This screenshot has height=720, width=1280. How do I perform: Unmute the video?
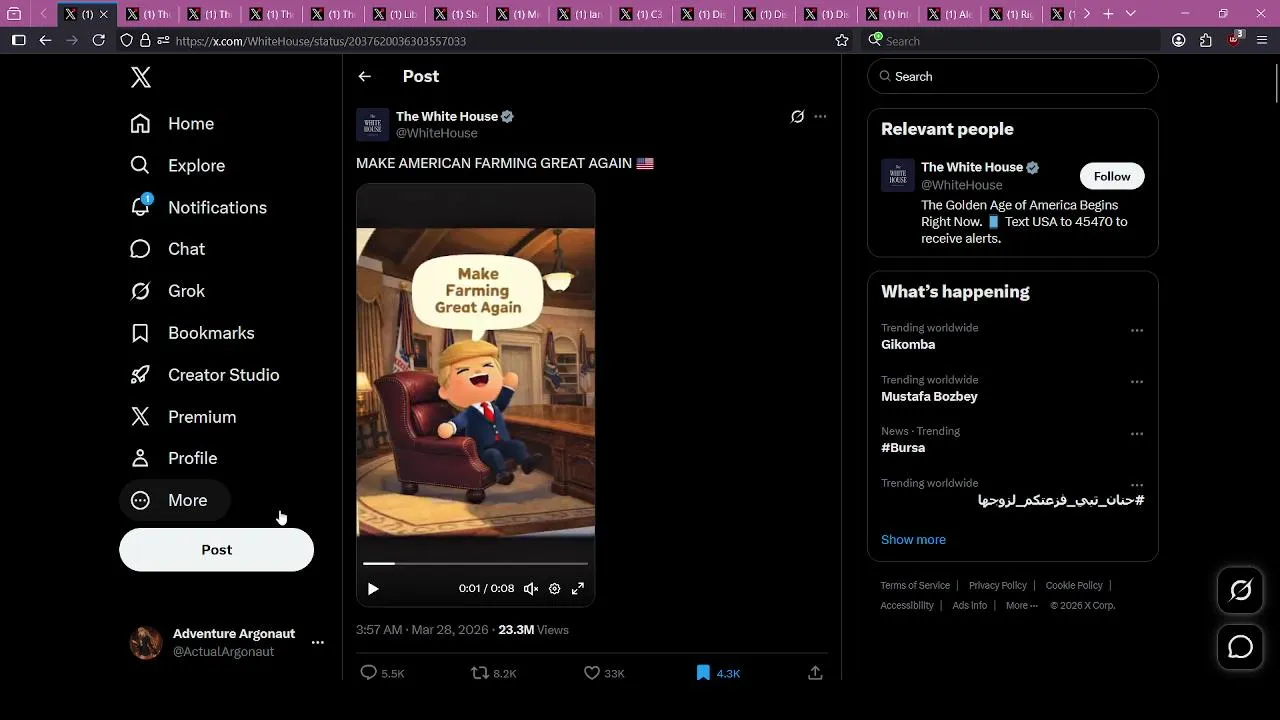point(531,589)
